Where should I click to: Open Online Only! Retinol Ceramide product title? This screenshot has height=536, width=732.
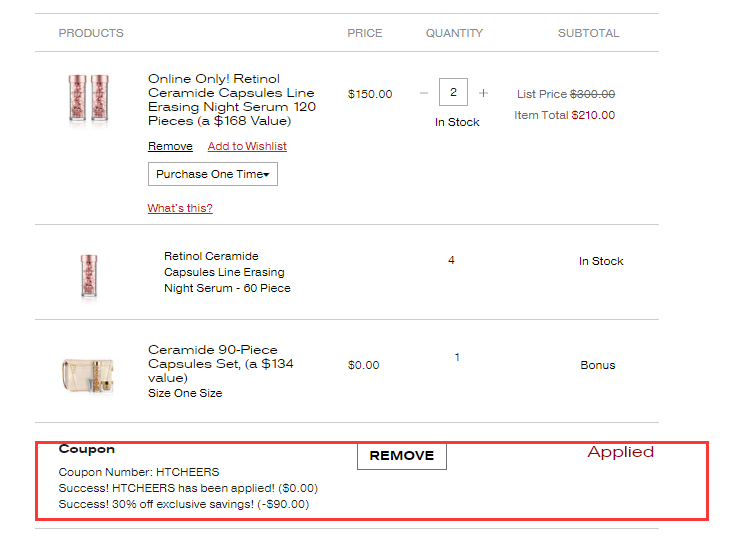click(232, 100)
